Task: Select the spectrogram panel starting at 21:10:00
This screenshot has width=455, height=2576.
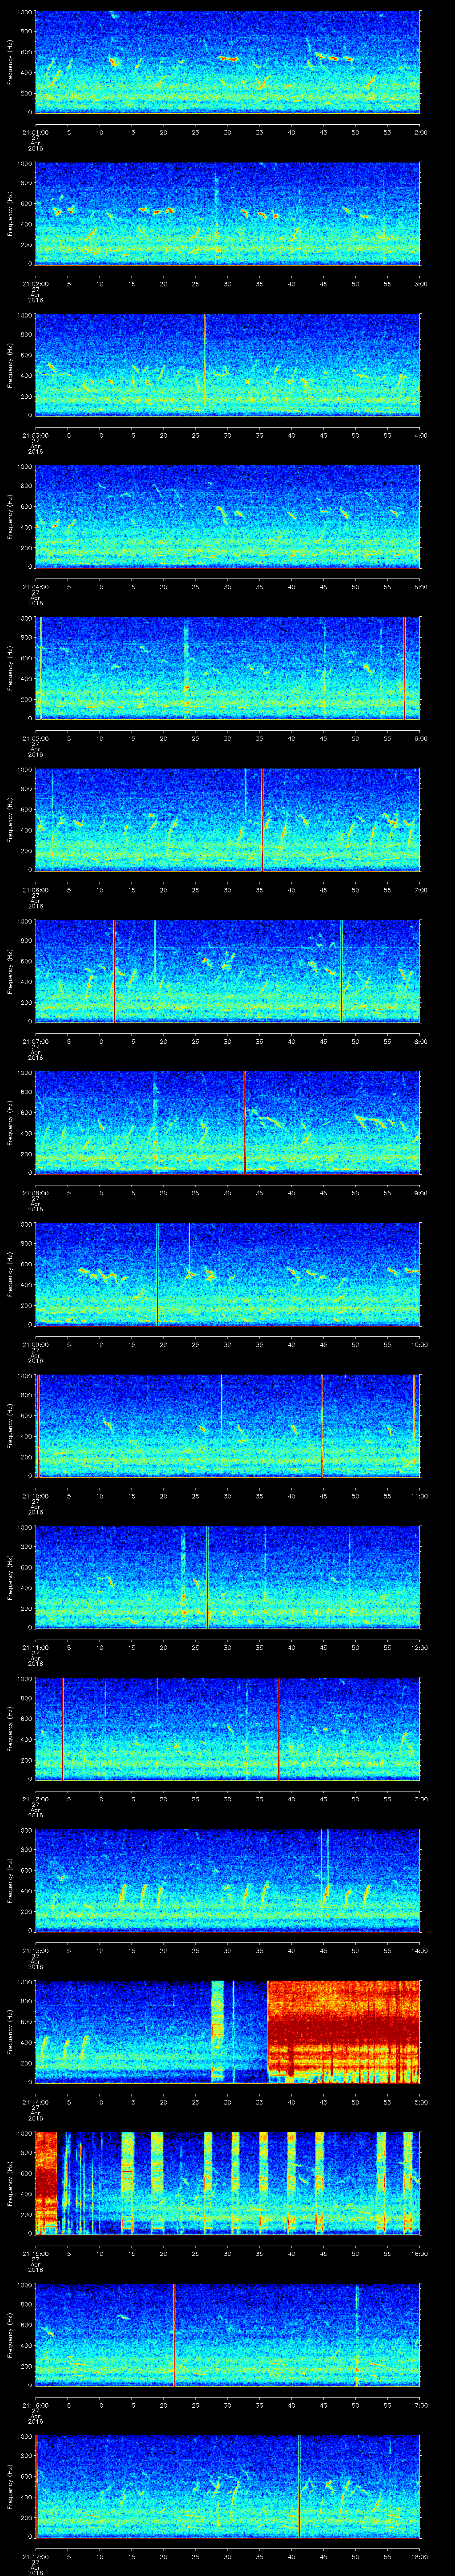Action: (x=228, y=1425)
